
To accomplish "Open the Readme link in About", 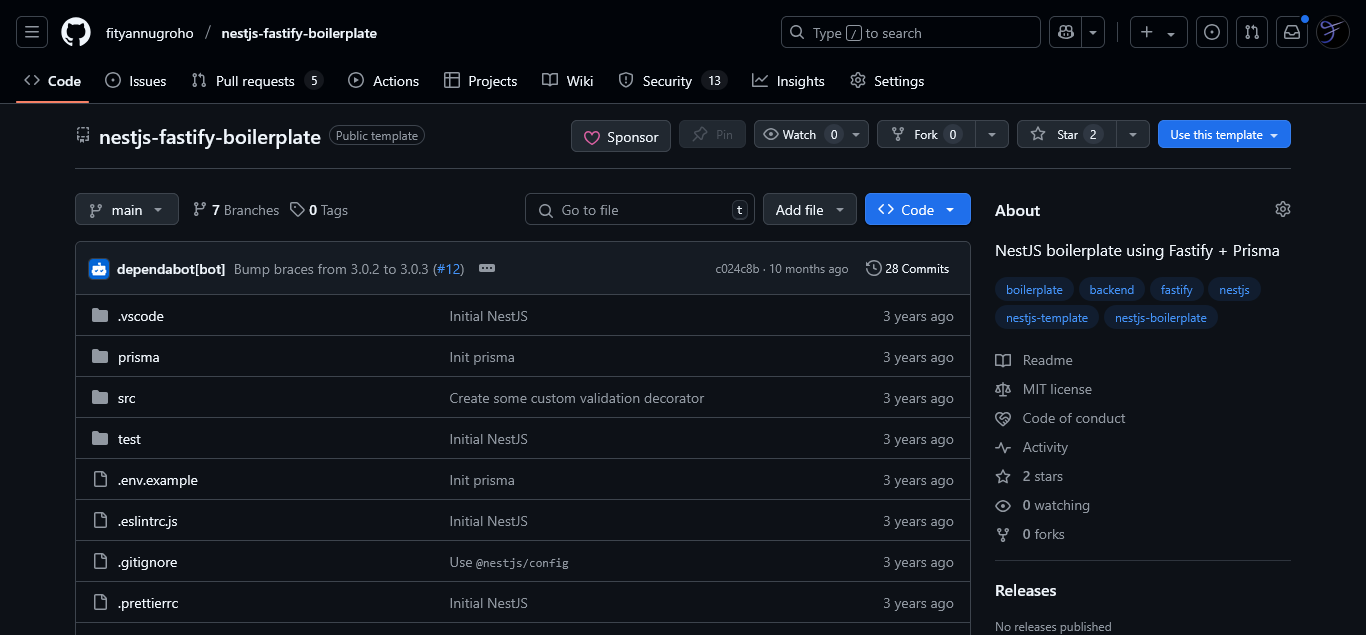I will (1034, 360).
